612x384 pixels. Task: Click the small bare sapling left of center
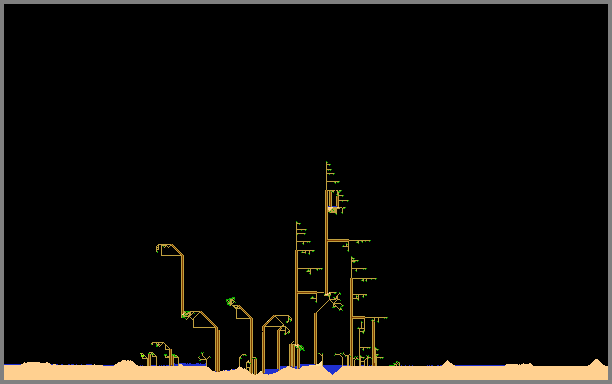tap(203, 358)
